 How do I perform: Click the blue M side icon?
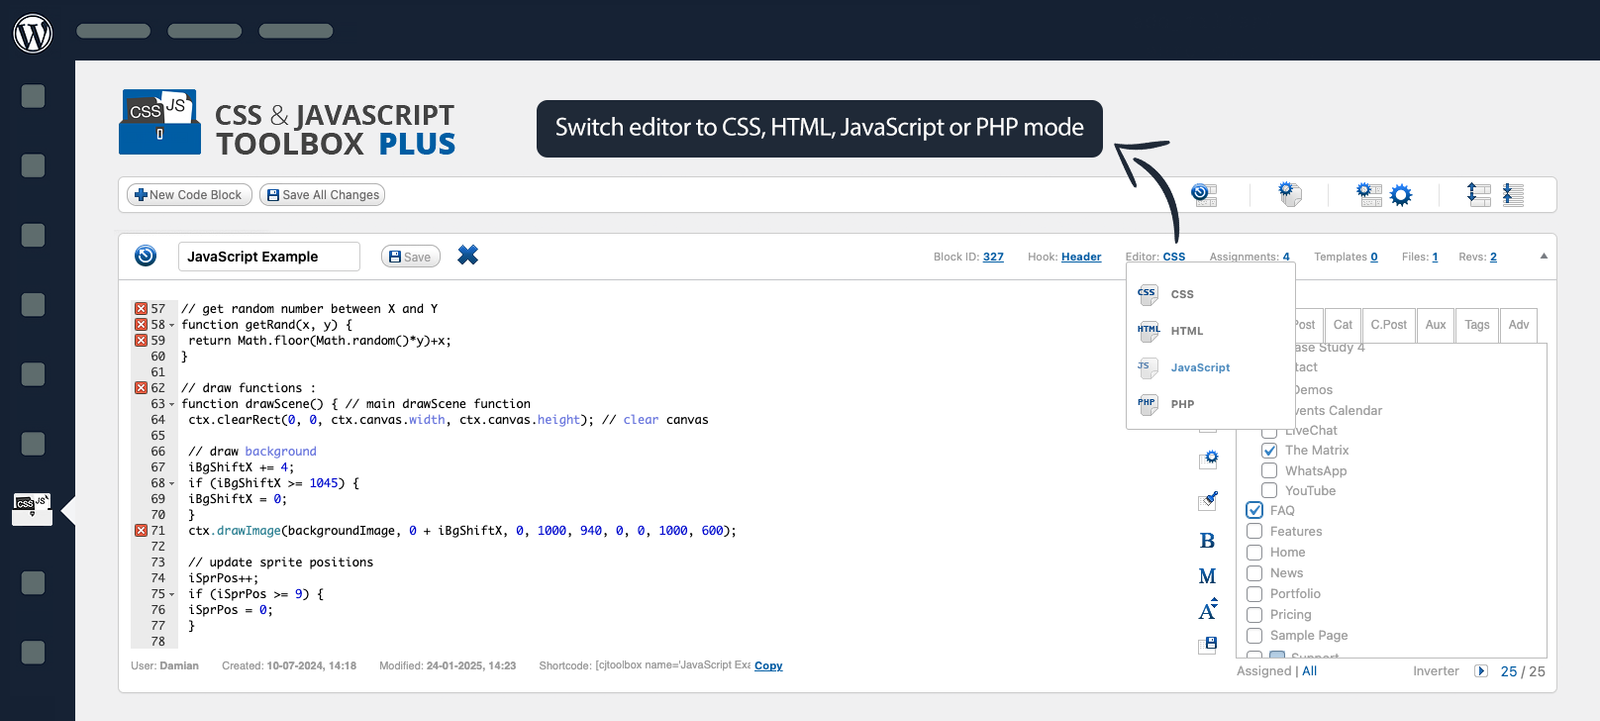tap(1207, 577)
